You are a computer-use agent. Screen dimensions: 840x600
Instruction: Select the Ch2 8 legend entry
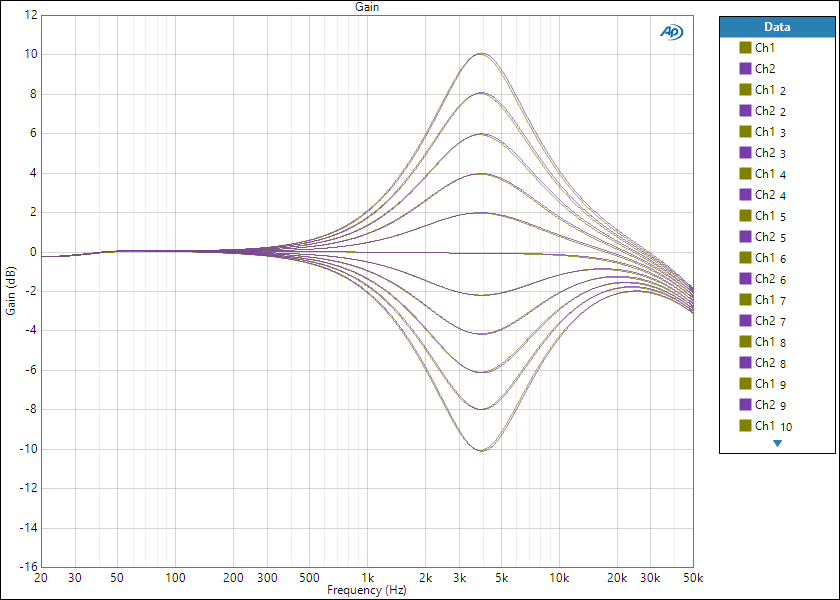point(763,363)
